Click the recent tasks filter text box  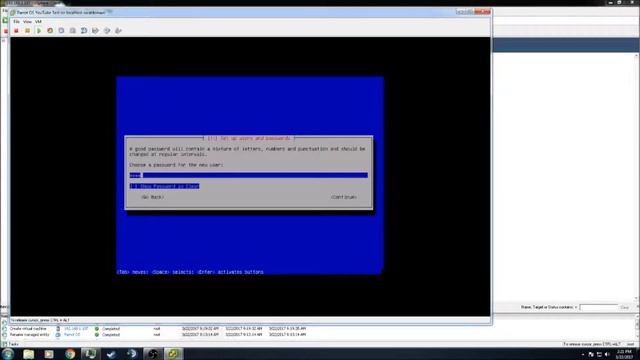[x=598, y=307]
